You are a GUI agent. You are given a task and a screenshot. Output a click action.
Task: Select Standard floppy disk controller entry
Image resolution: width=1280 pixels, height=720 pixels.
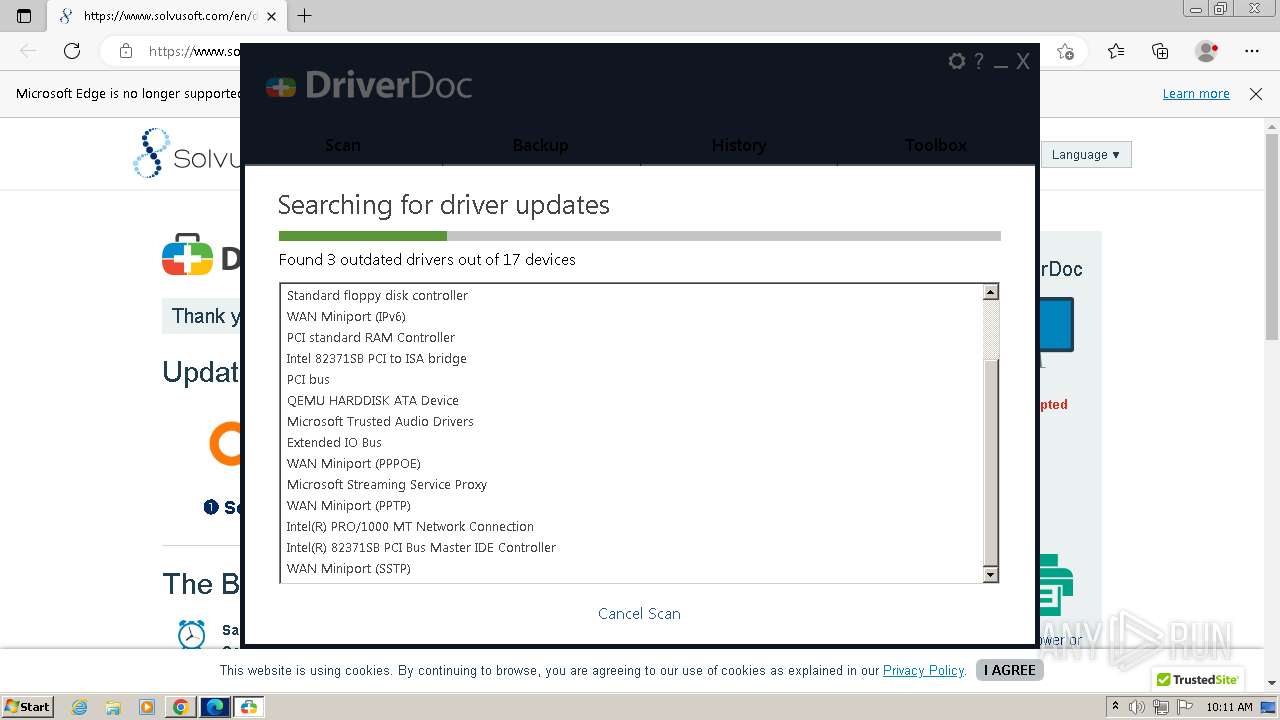pos(377,296)
